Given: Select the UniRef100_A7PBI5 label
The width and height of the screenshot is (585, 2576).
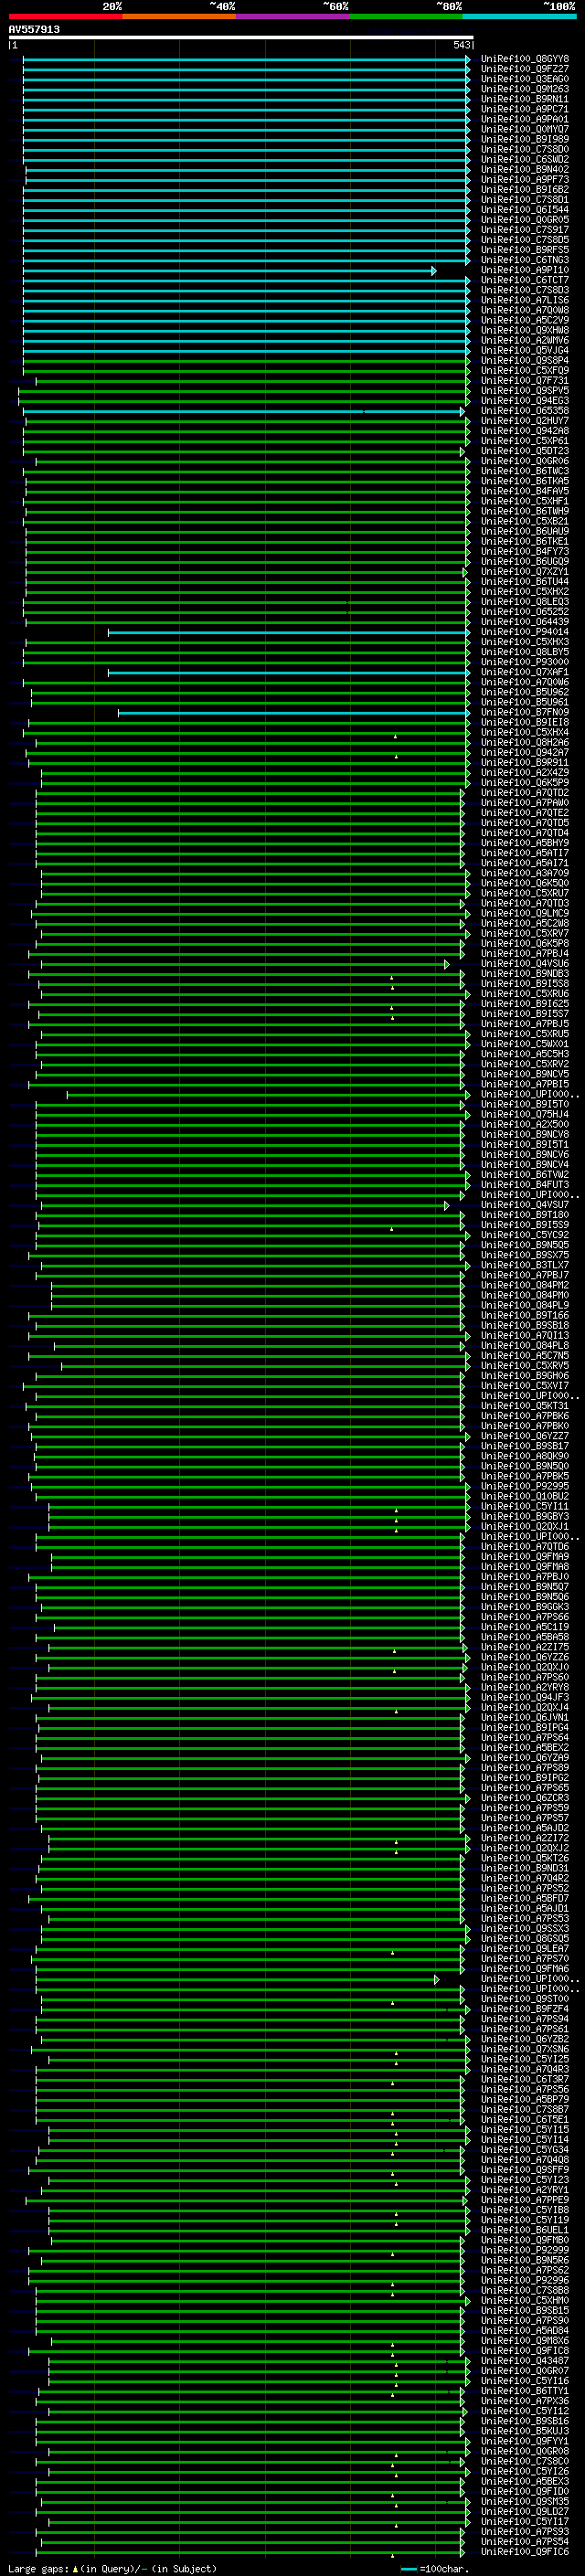Looking at the screenshot, I should (524, 1084).
